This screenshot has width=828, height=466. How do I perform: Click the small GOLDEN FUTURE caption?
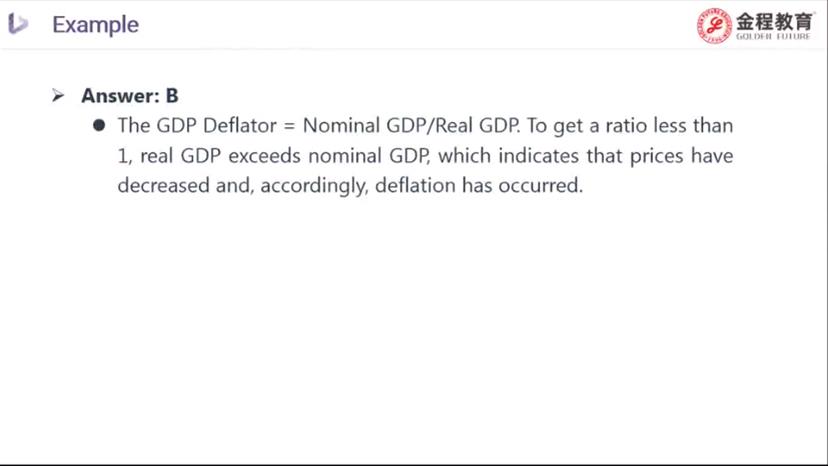click(x=774, y=37)
